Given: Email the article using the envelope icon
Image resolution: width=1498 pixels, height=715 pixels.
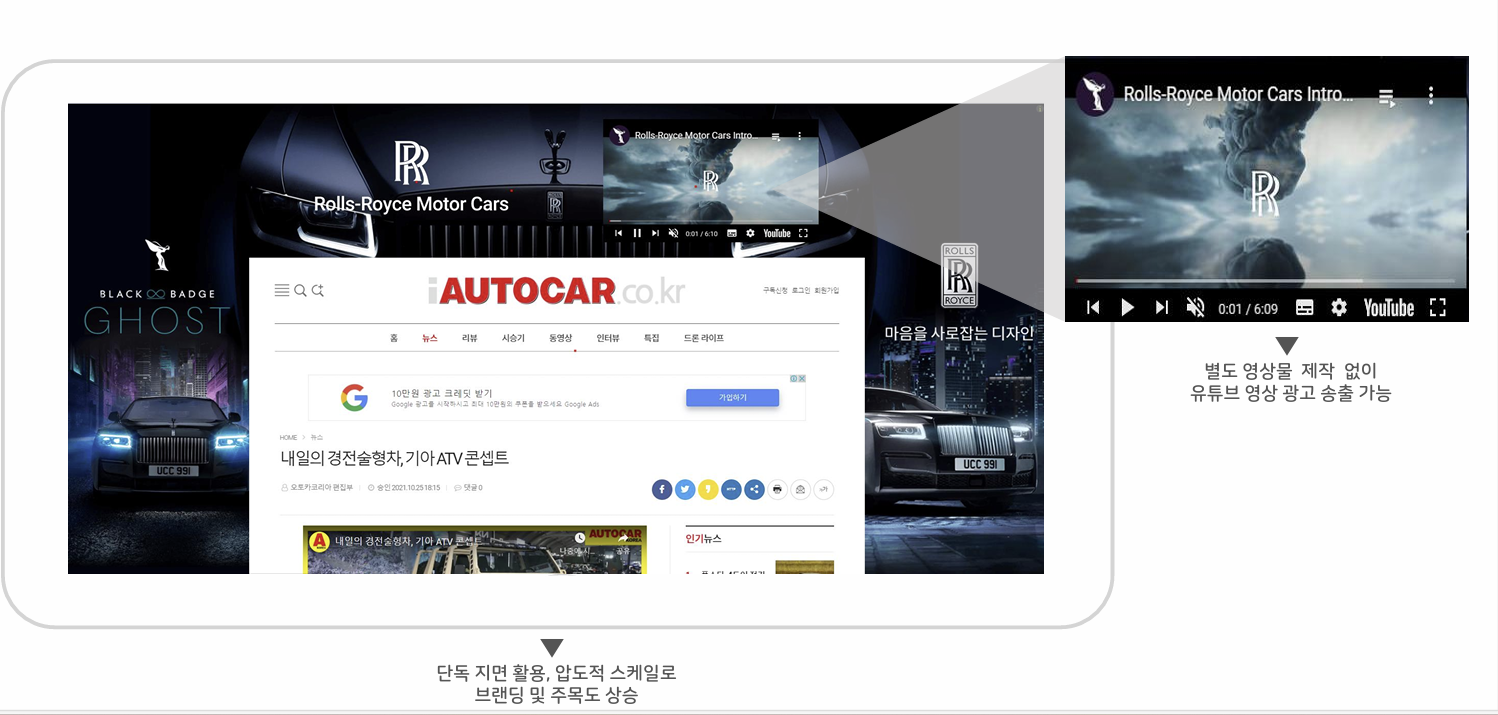Looking at the screenshot, I should pos(801,489).
